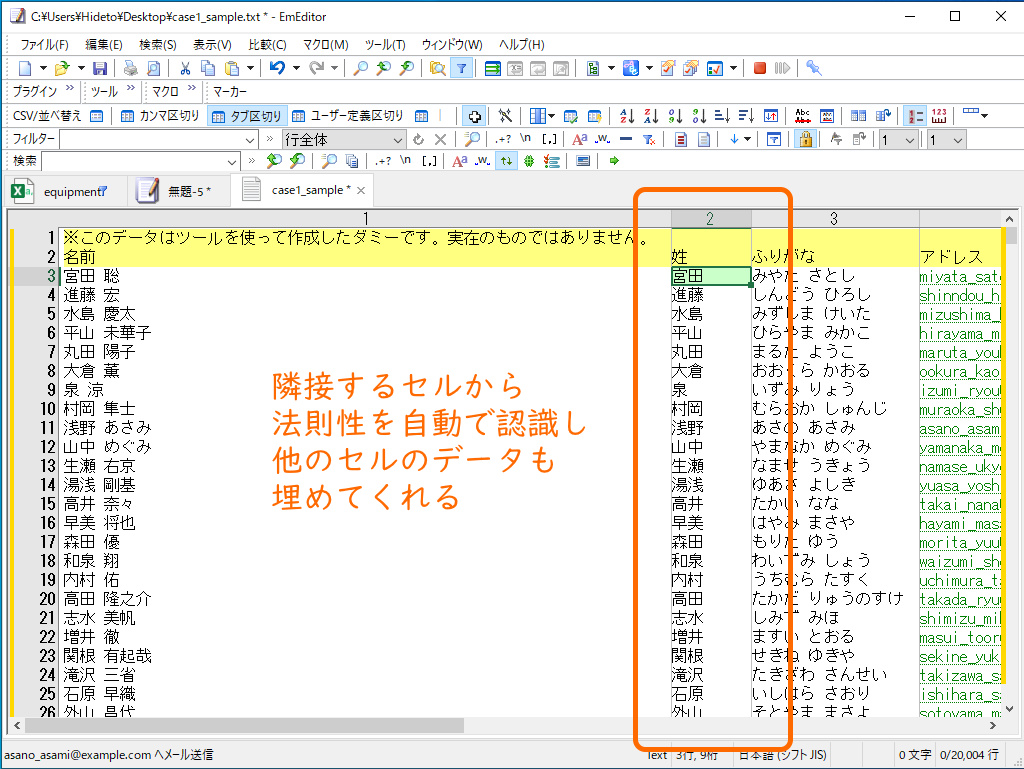
Task: Click the Clear filter funnel icon with red x
Action: (648, 140)
